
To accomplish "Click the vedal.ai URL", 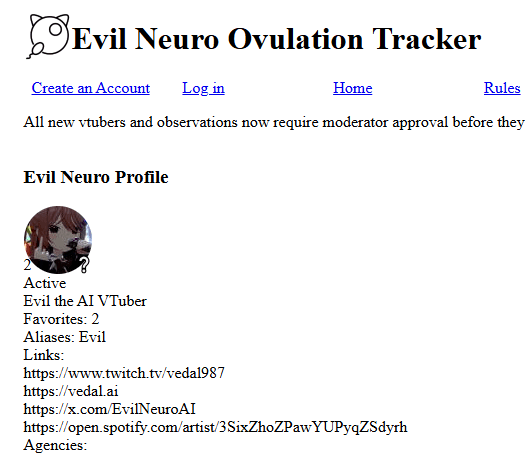I will tap(71, 391).
